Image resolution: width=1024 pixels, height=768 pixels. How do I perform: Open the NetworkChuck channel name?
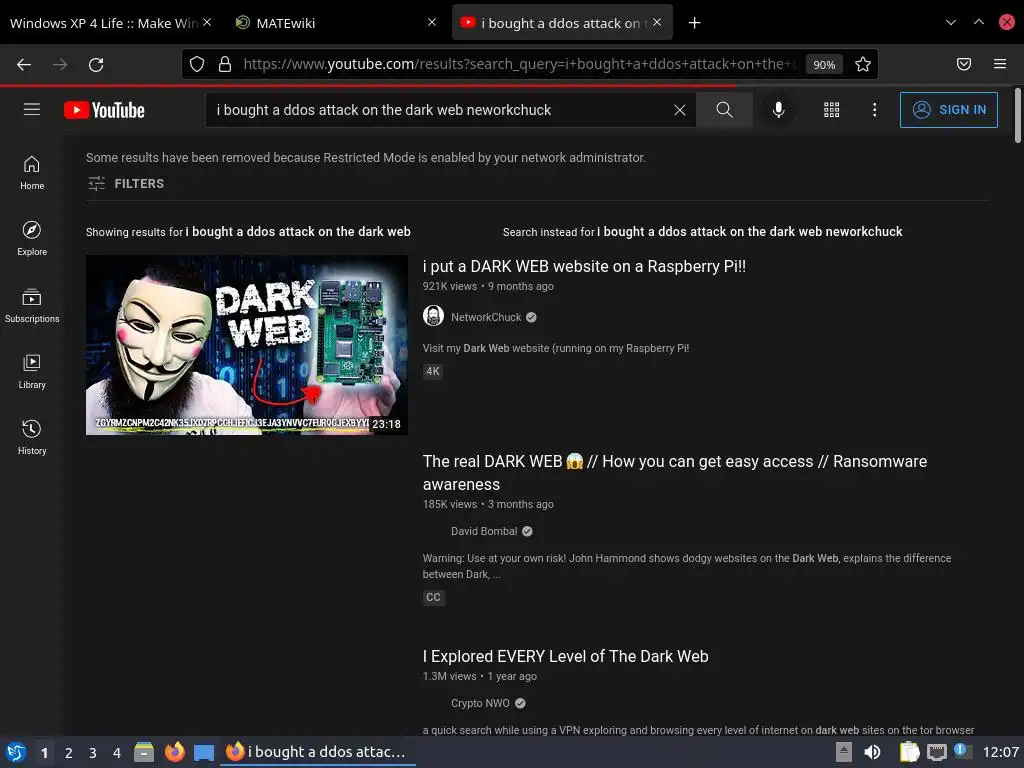(486, 317)
